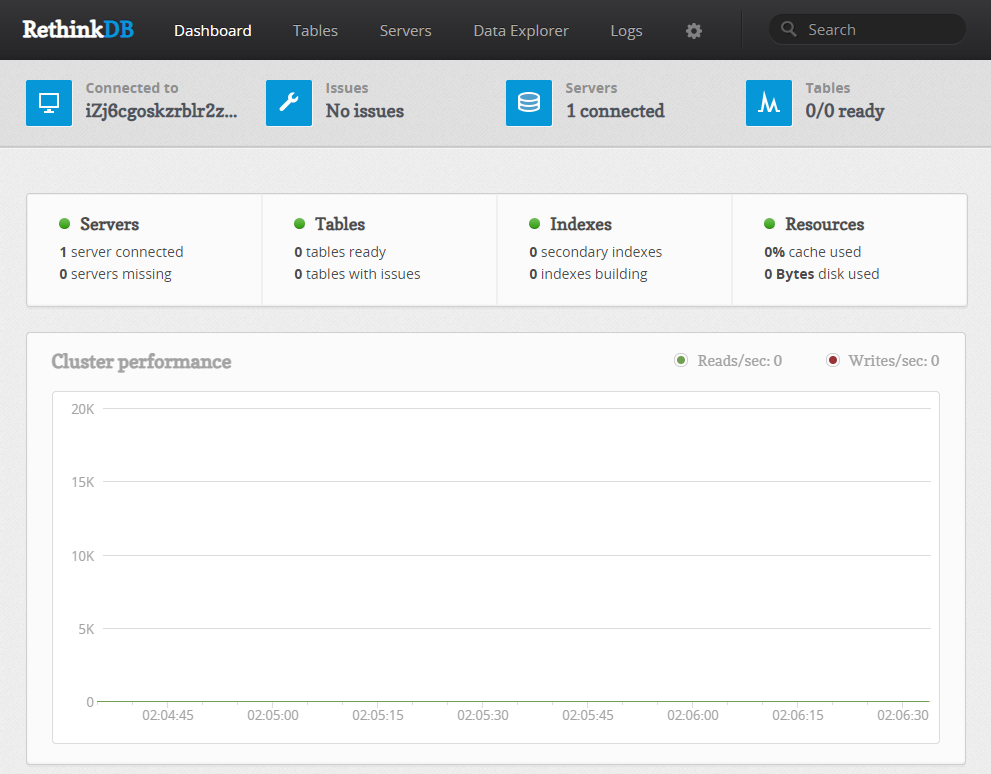The width and height of the screenshot is (991, 774).
Task: Click the monitor icon beside Connected to
Action: click(49, 103)
